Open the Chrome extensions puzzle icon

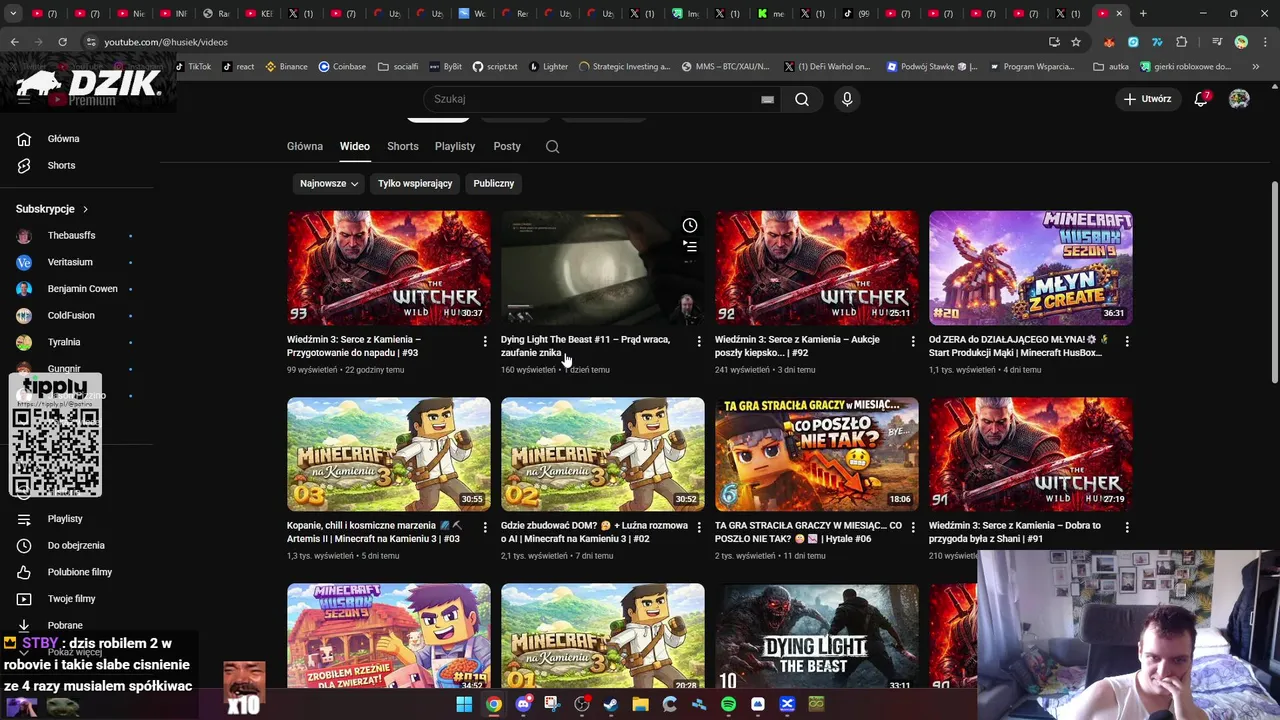pyautogui.click(x=1182, y=42)
